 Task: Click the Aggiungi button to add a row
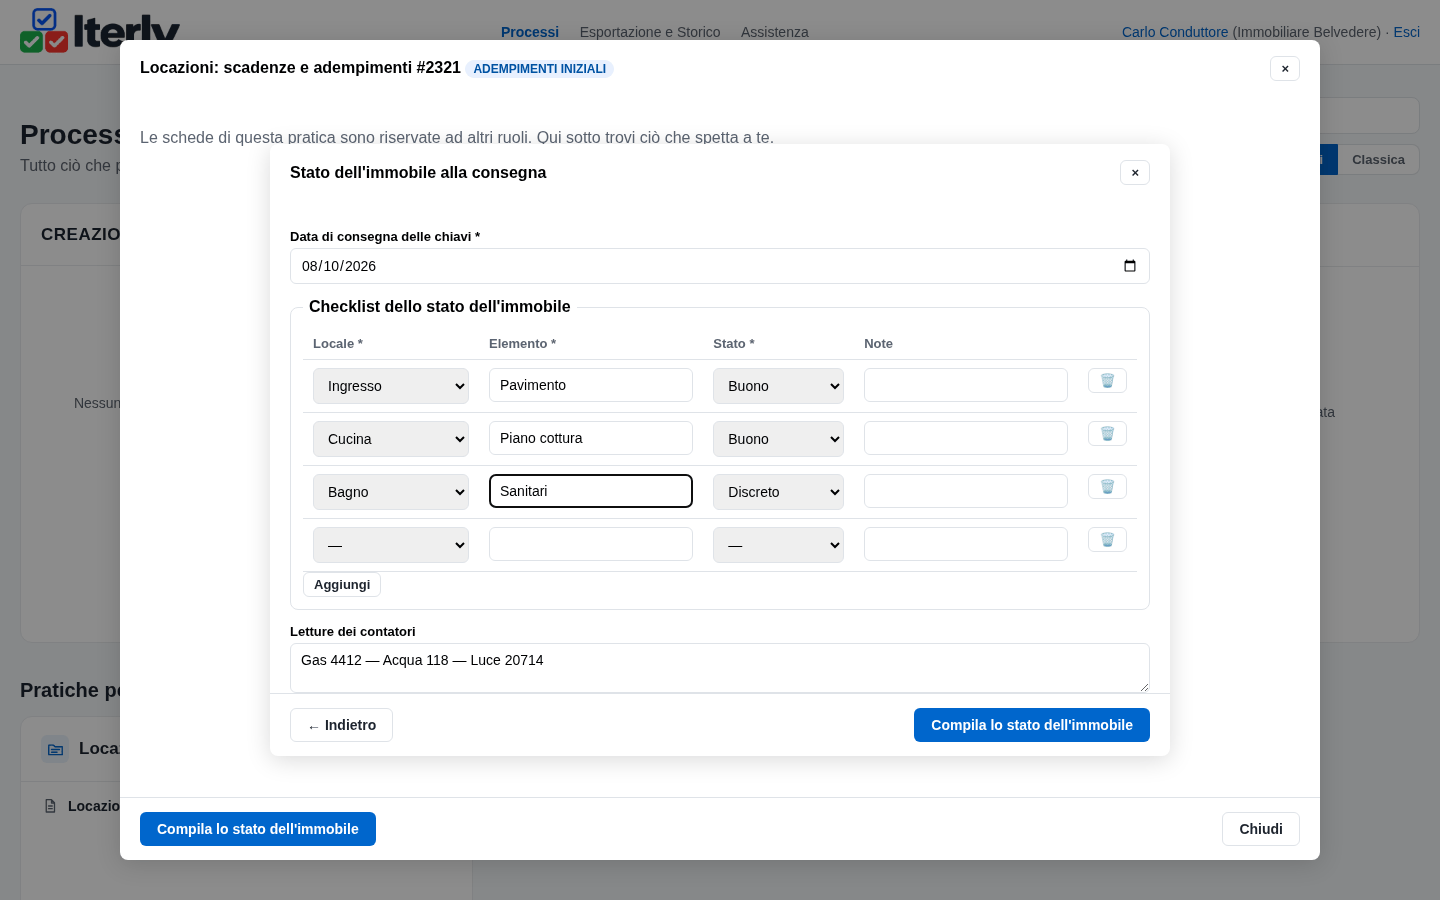tap(342, 585)
